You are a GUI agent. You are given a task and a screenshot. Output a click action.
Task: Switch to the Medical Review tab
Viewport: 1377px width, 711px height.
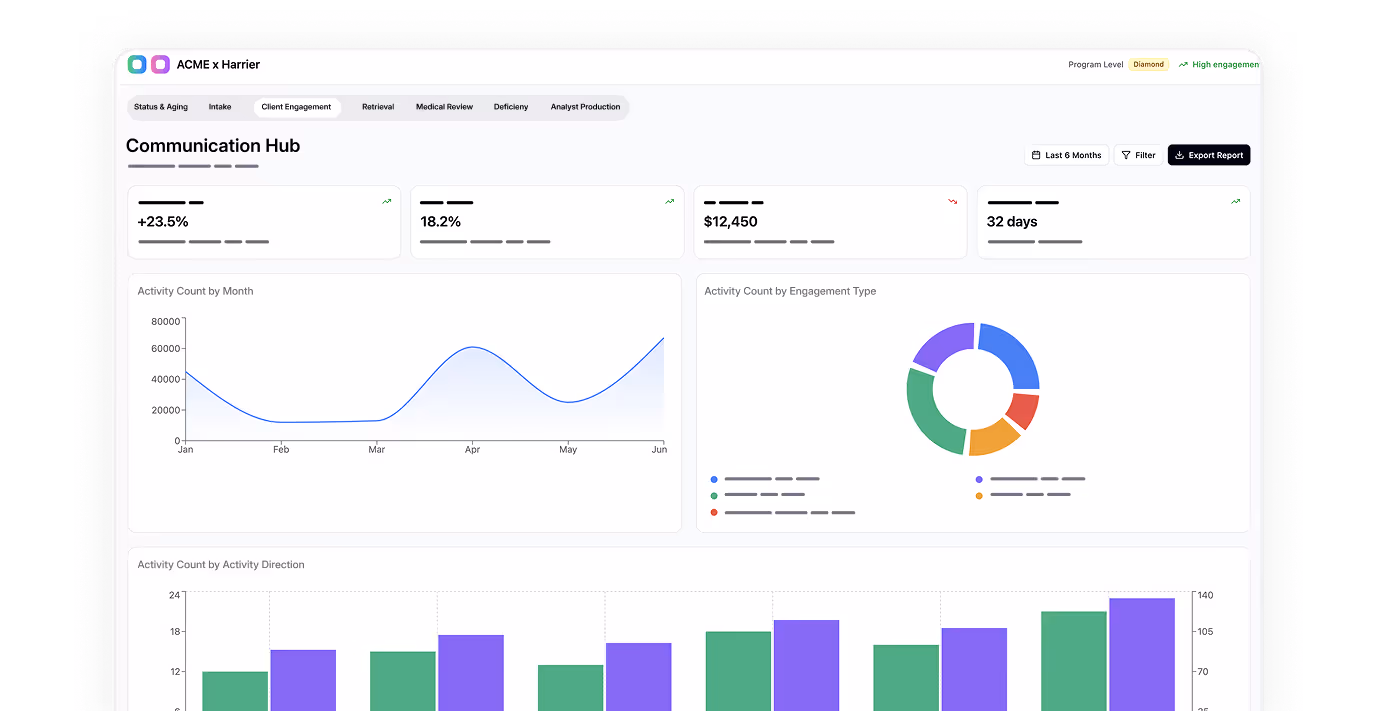(444, 106)
